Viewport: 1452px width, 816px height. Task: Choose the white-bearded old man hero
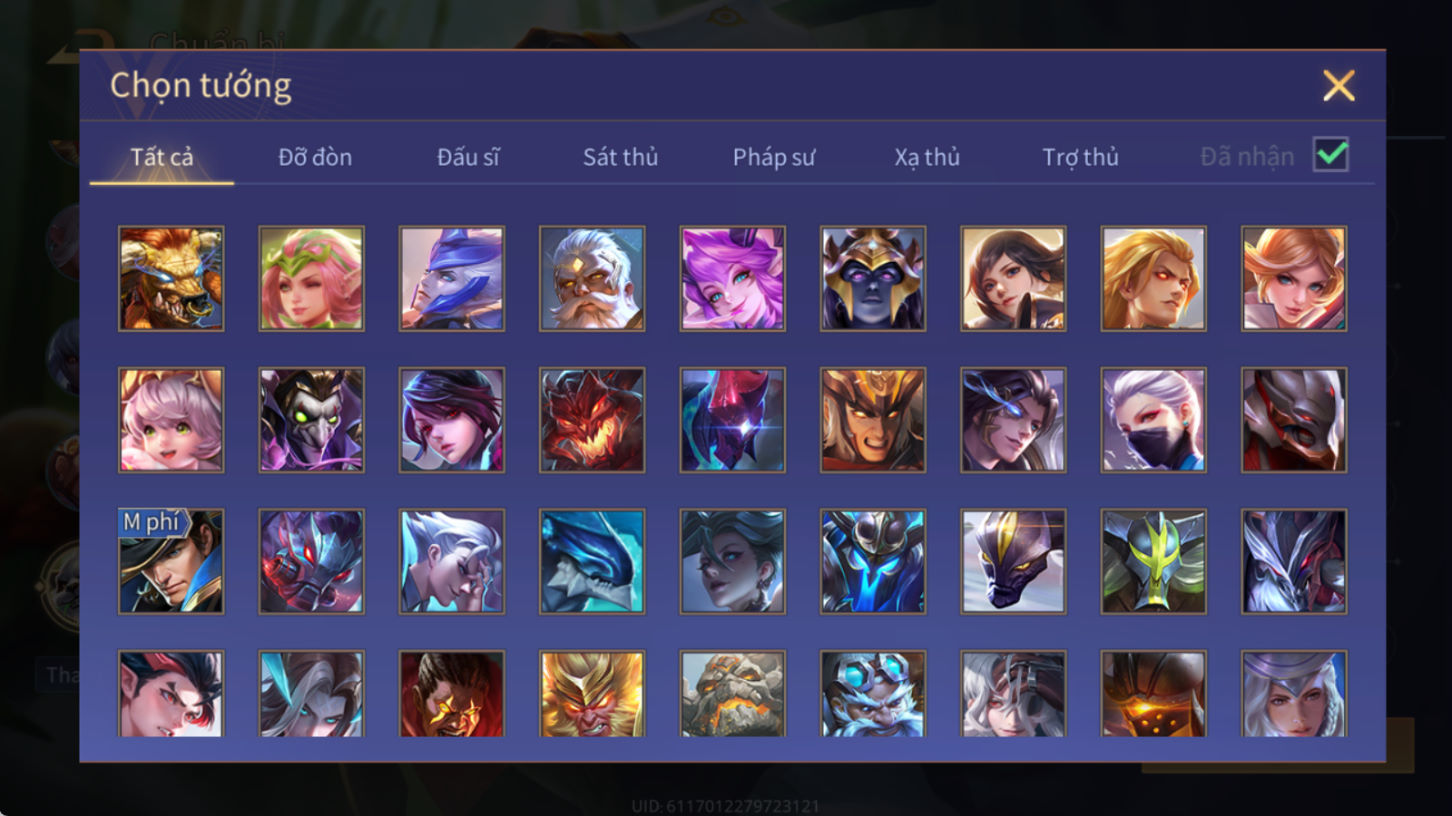[x=592, y=278]
